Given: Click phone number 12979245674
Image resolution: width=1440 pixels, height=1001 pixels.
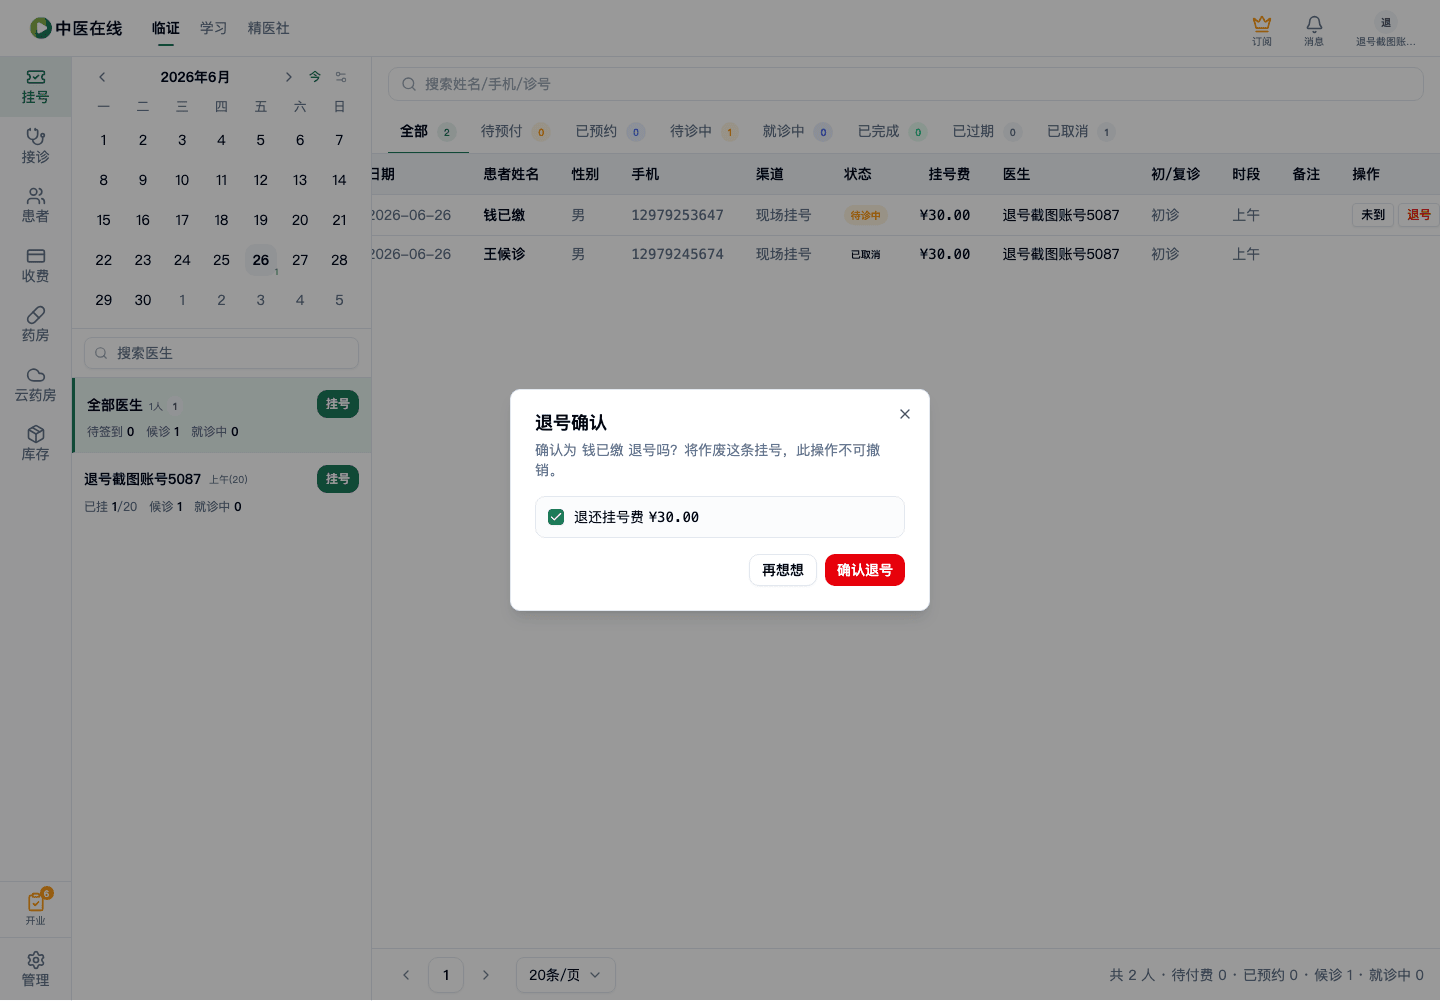Looking at the screenshot, I should pyautogui.click(x=677, y=254).
